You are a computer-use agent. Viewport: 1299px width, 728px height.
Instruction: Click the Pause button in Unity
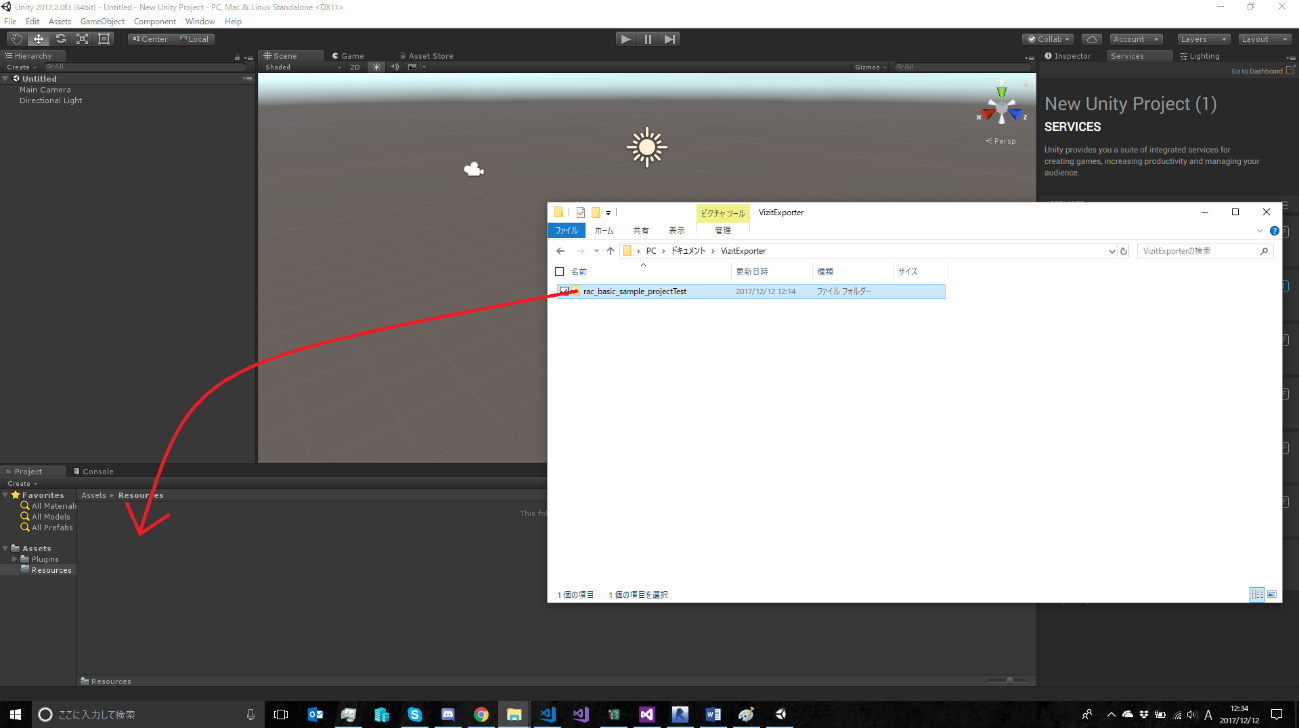(647, 38)
